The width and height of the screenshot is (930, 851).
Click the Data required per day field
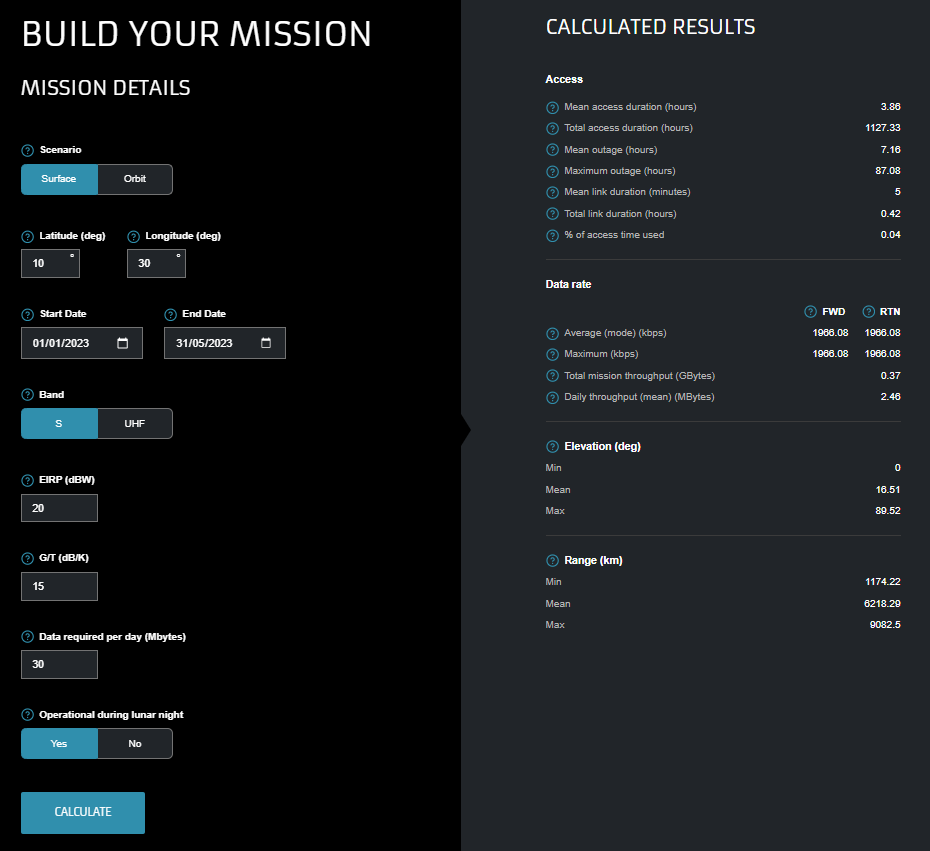click(59, 664)
